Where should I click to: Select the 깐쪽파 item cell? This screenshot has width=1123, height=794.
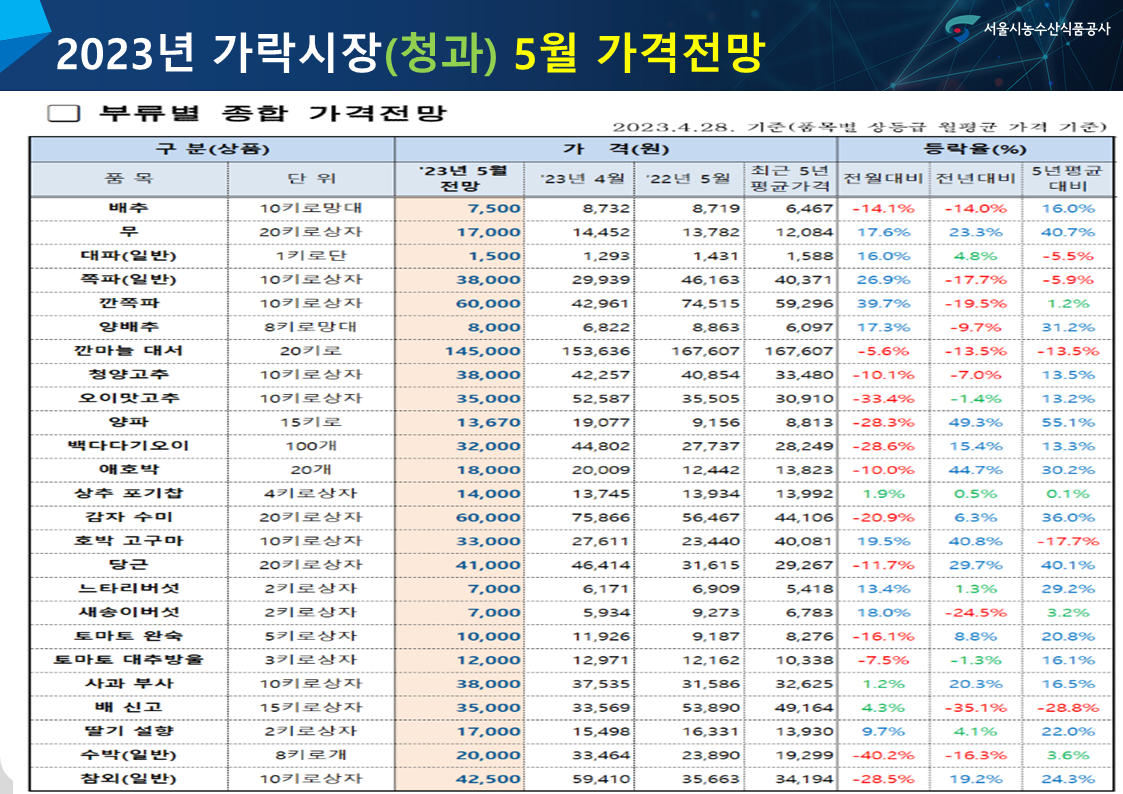[129, 304]
